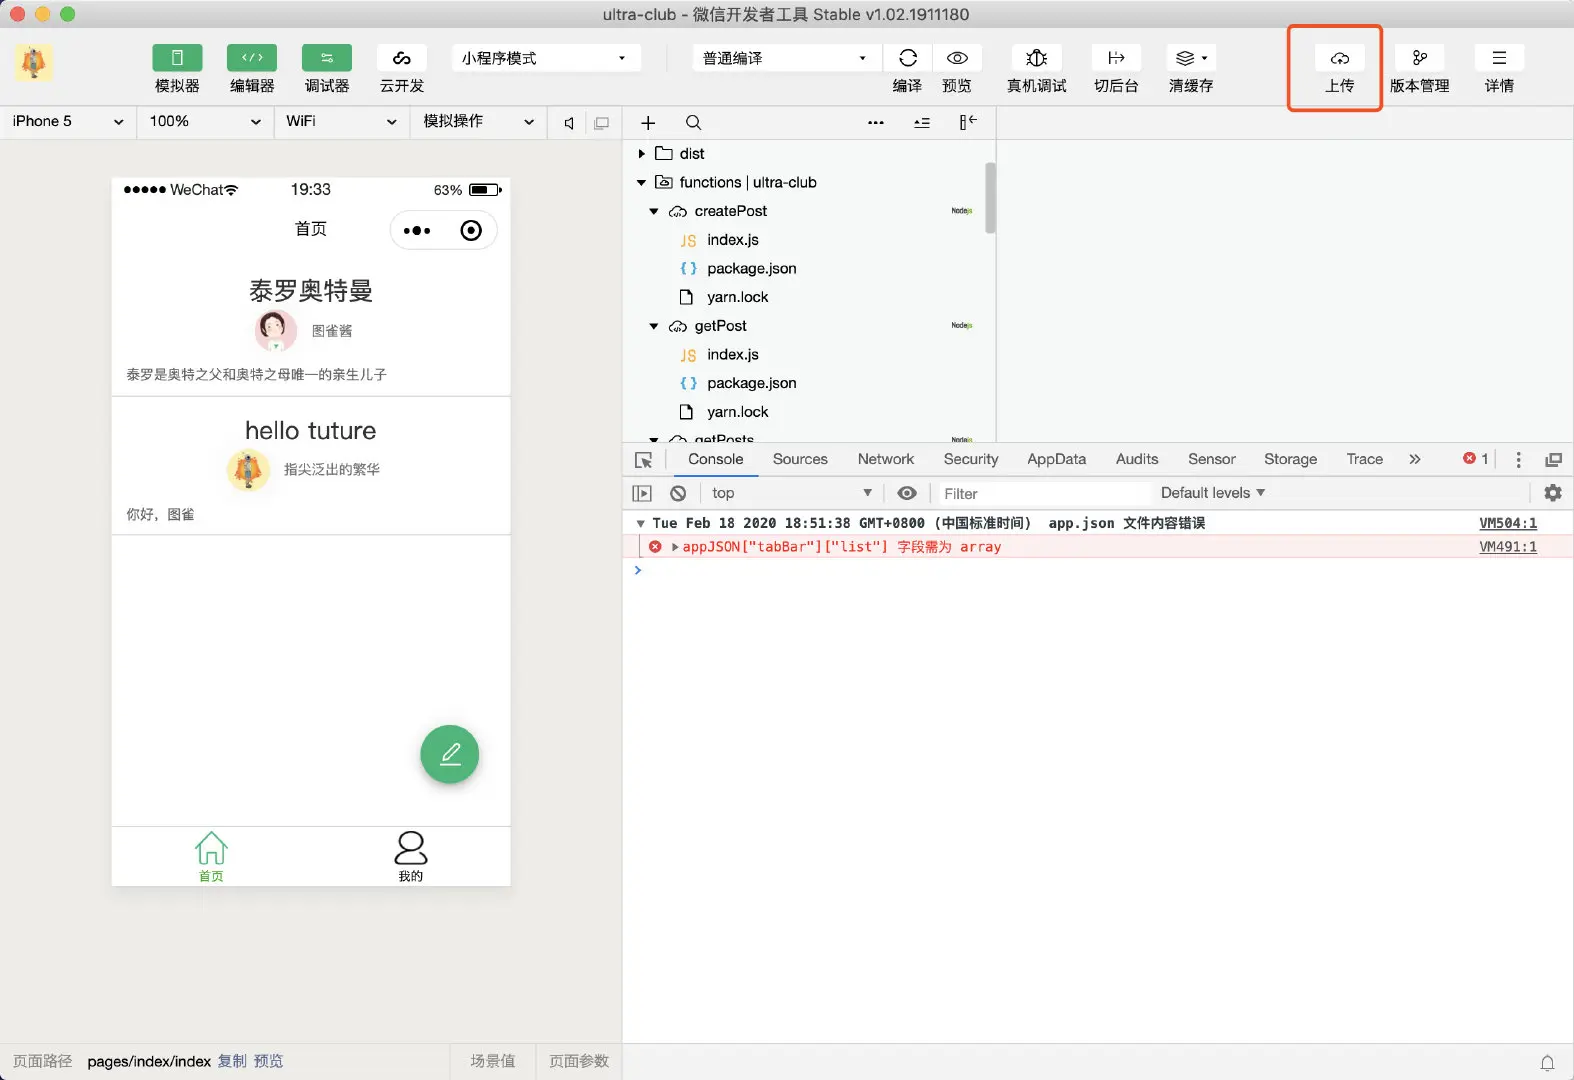Expand the dist folder

(641, 154)
